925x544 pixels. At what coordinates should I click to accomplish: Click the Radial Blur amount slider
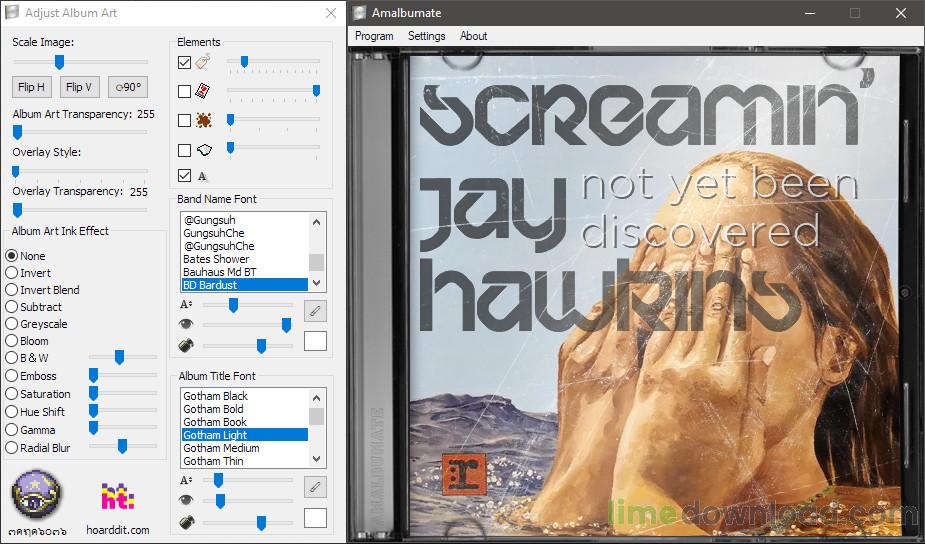(x=123, y=447)
